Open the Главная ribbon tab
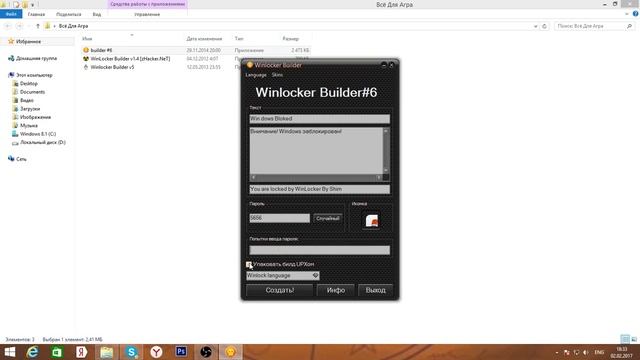The height and width of the screenshot is (360, 640). [x=36, y=14]
